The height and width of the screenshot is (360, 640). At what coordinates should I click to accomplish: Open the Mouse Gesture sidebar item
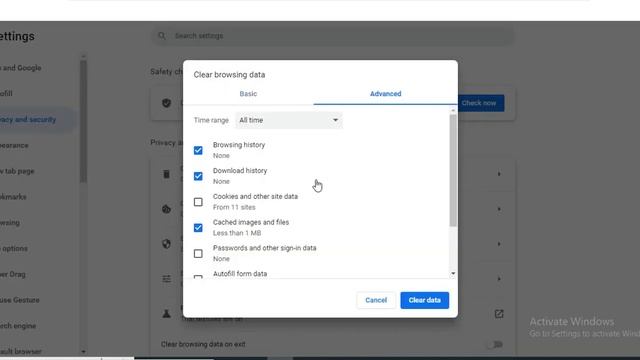click(20, 300)
